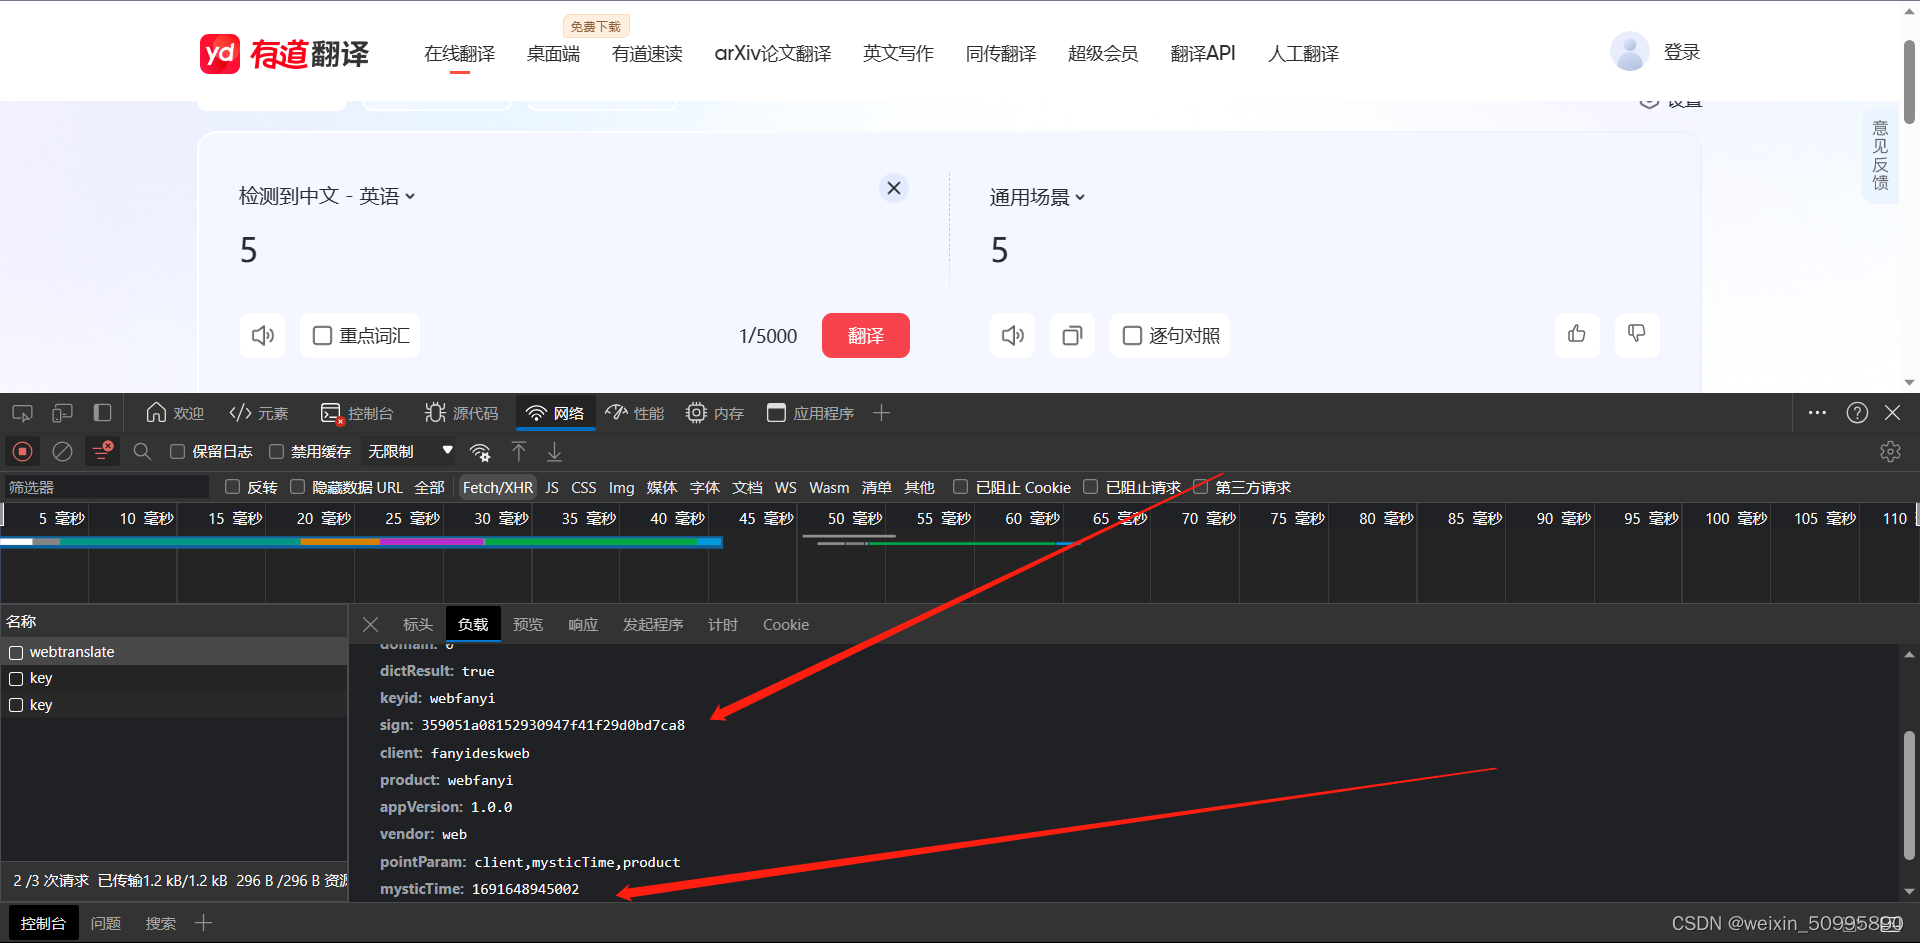Open DevTools help question mark icon

pyautogui.click(x=1857, y=413)
